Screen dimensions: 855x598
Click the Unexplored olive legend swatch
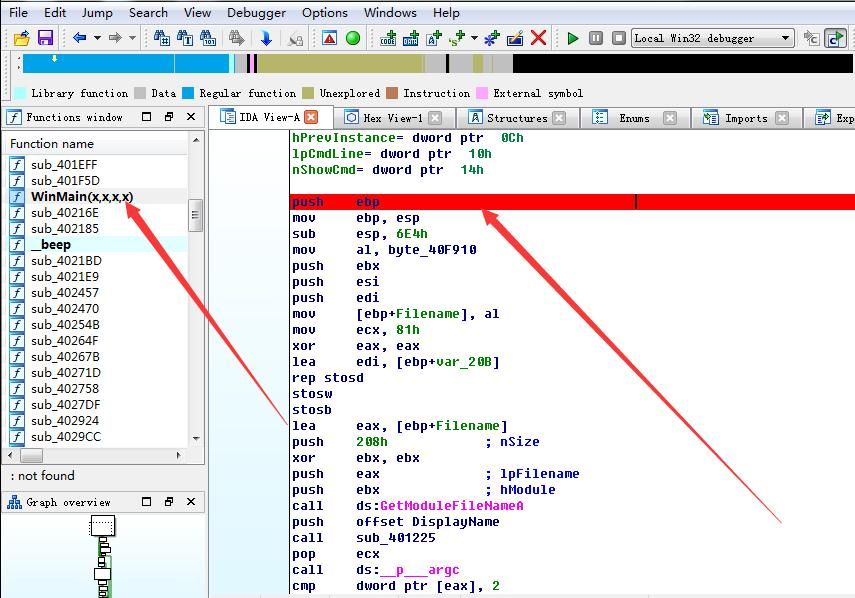308,93
